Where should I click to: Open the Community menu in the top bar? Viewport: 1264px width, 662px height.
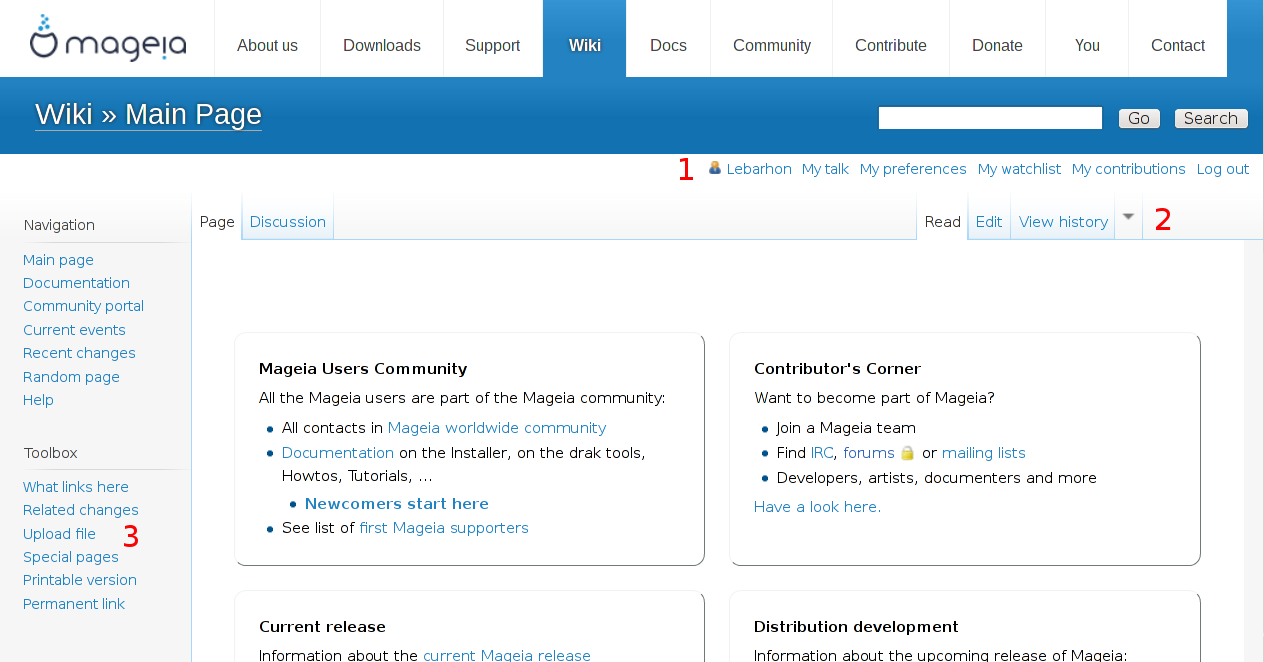pyautogui.click(x=772, y=45)
